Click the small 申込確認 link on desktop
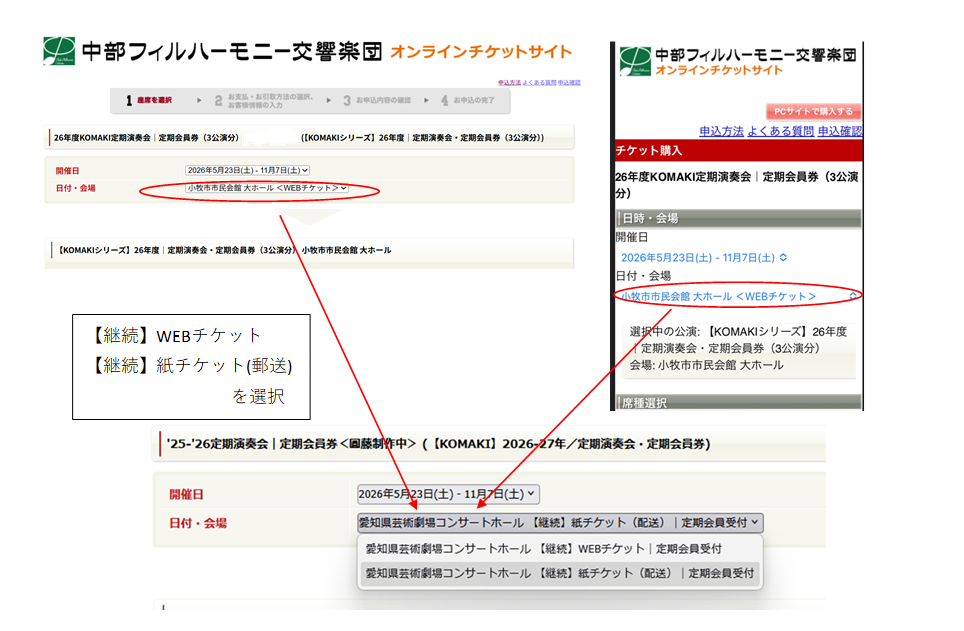Screen dimensions: 964x631 coord(569,82)
